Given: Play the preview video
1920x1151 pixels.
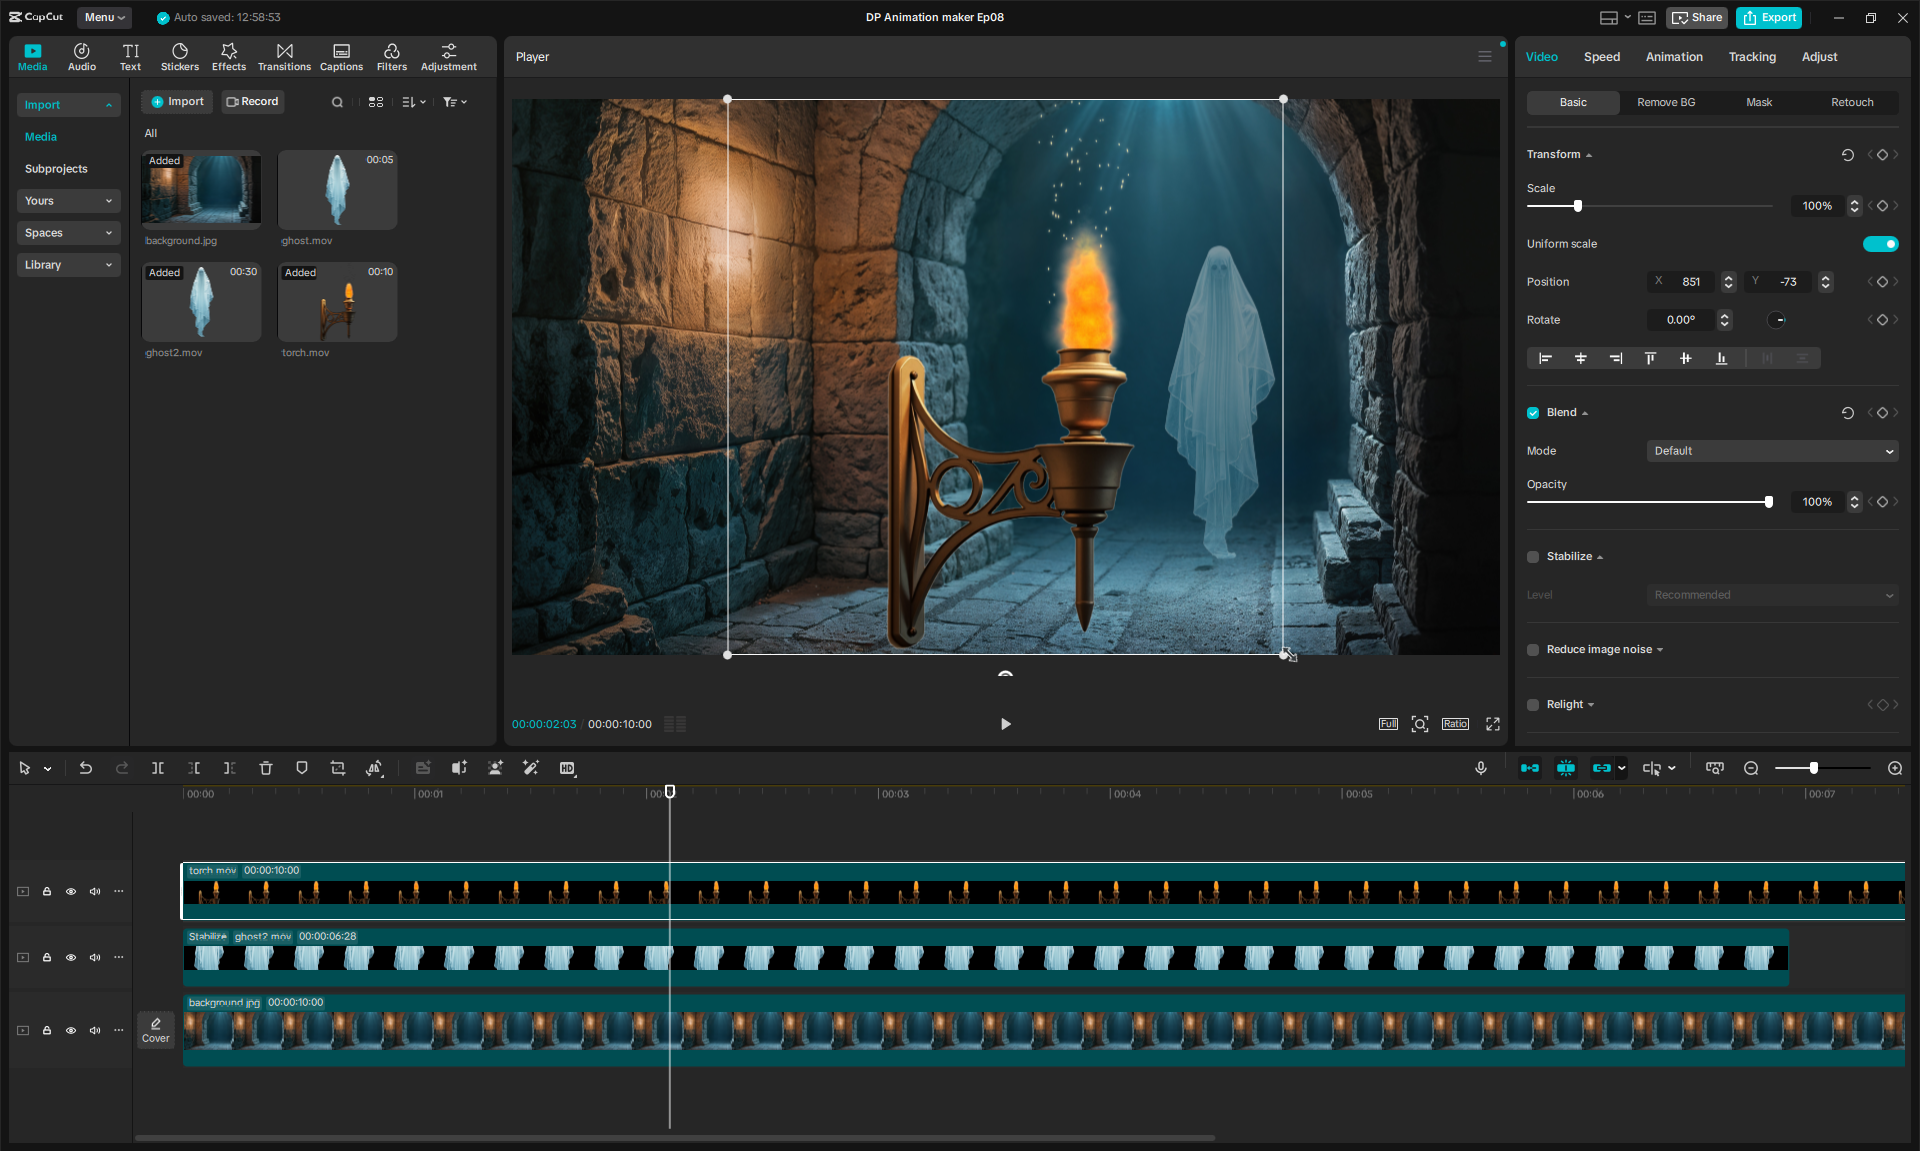Looking at the screenshot, I should 1005,724.
